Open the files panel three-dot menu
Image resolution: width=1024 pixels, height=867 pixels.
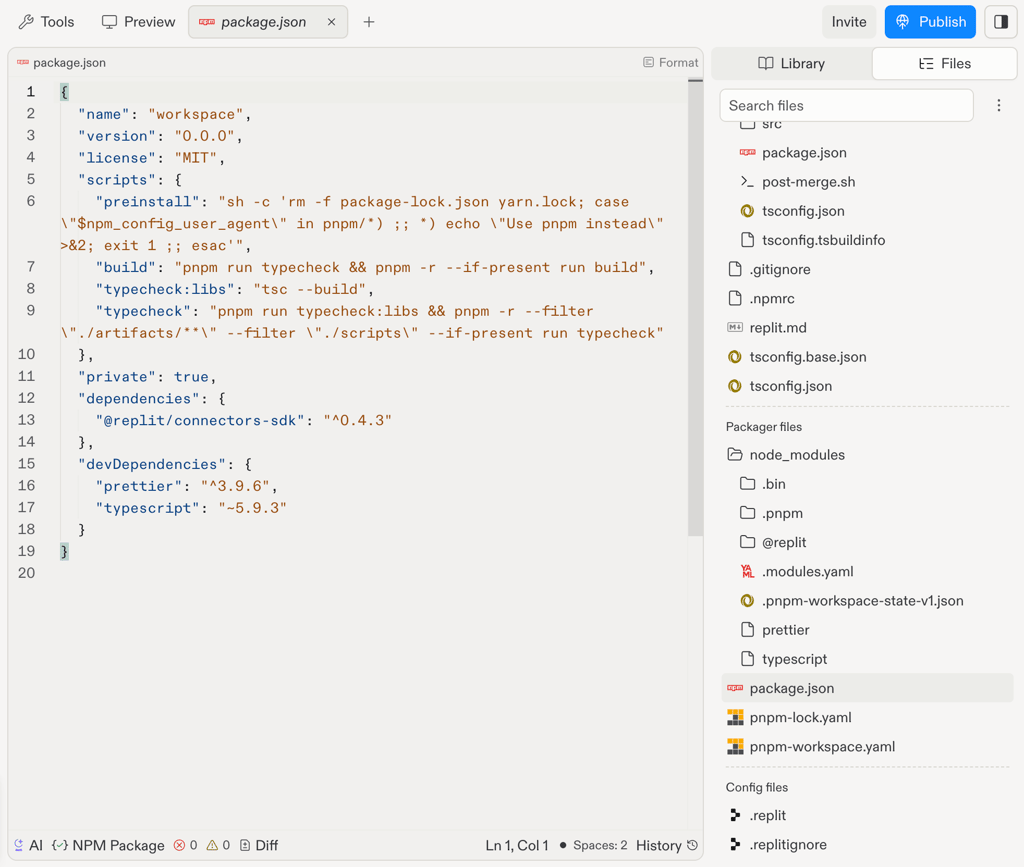click(x=999, y=106)
